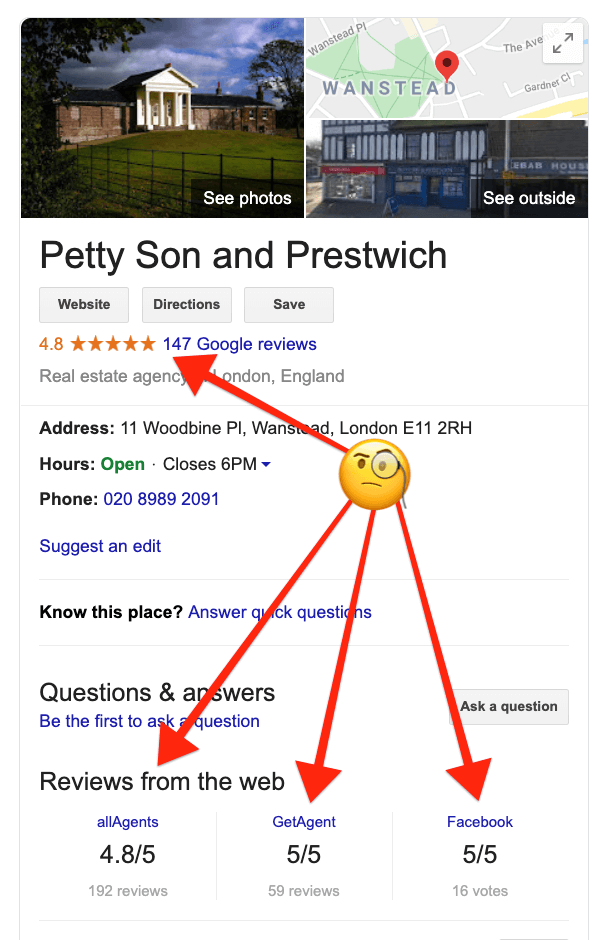Open the "147 Google reviews" link
The image size is (609, 940).
pos(239,343)
